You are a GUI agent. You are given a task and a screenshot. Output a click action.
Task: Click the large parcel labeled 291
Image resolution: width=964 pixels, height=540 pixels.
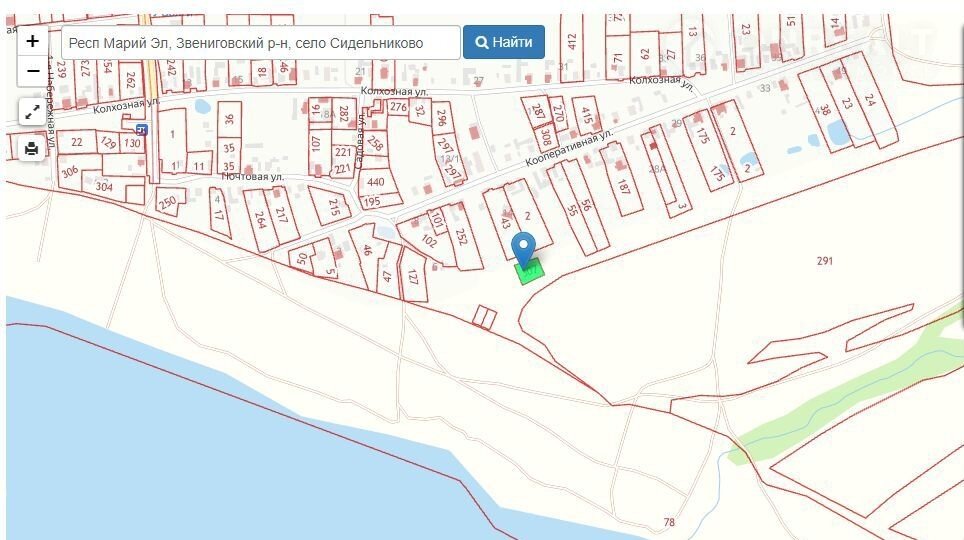coord(824,261)
